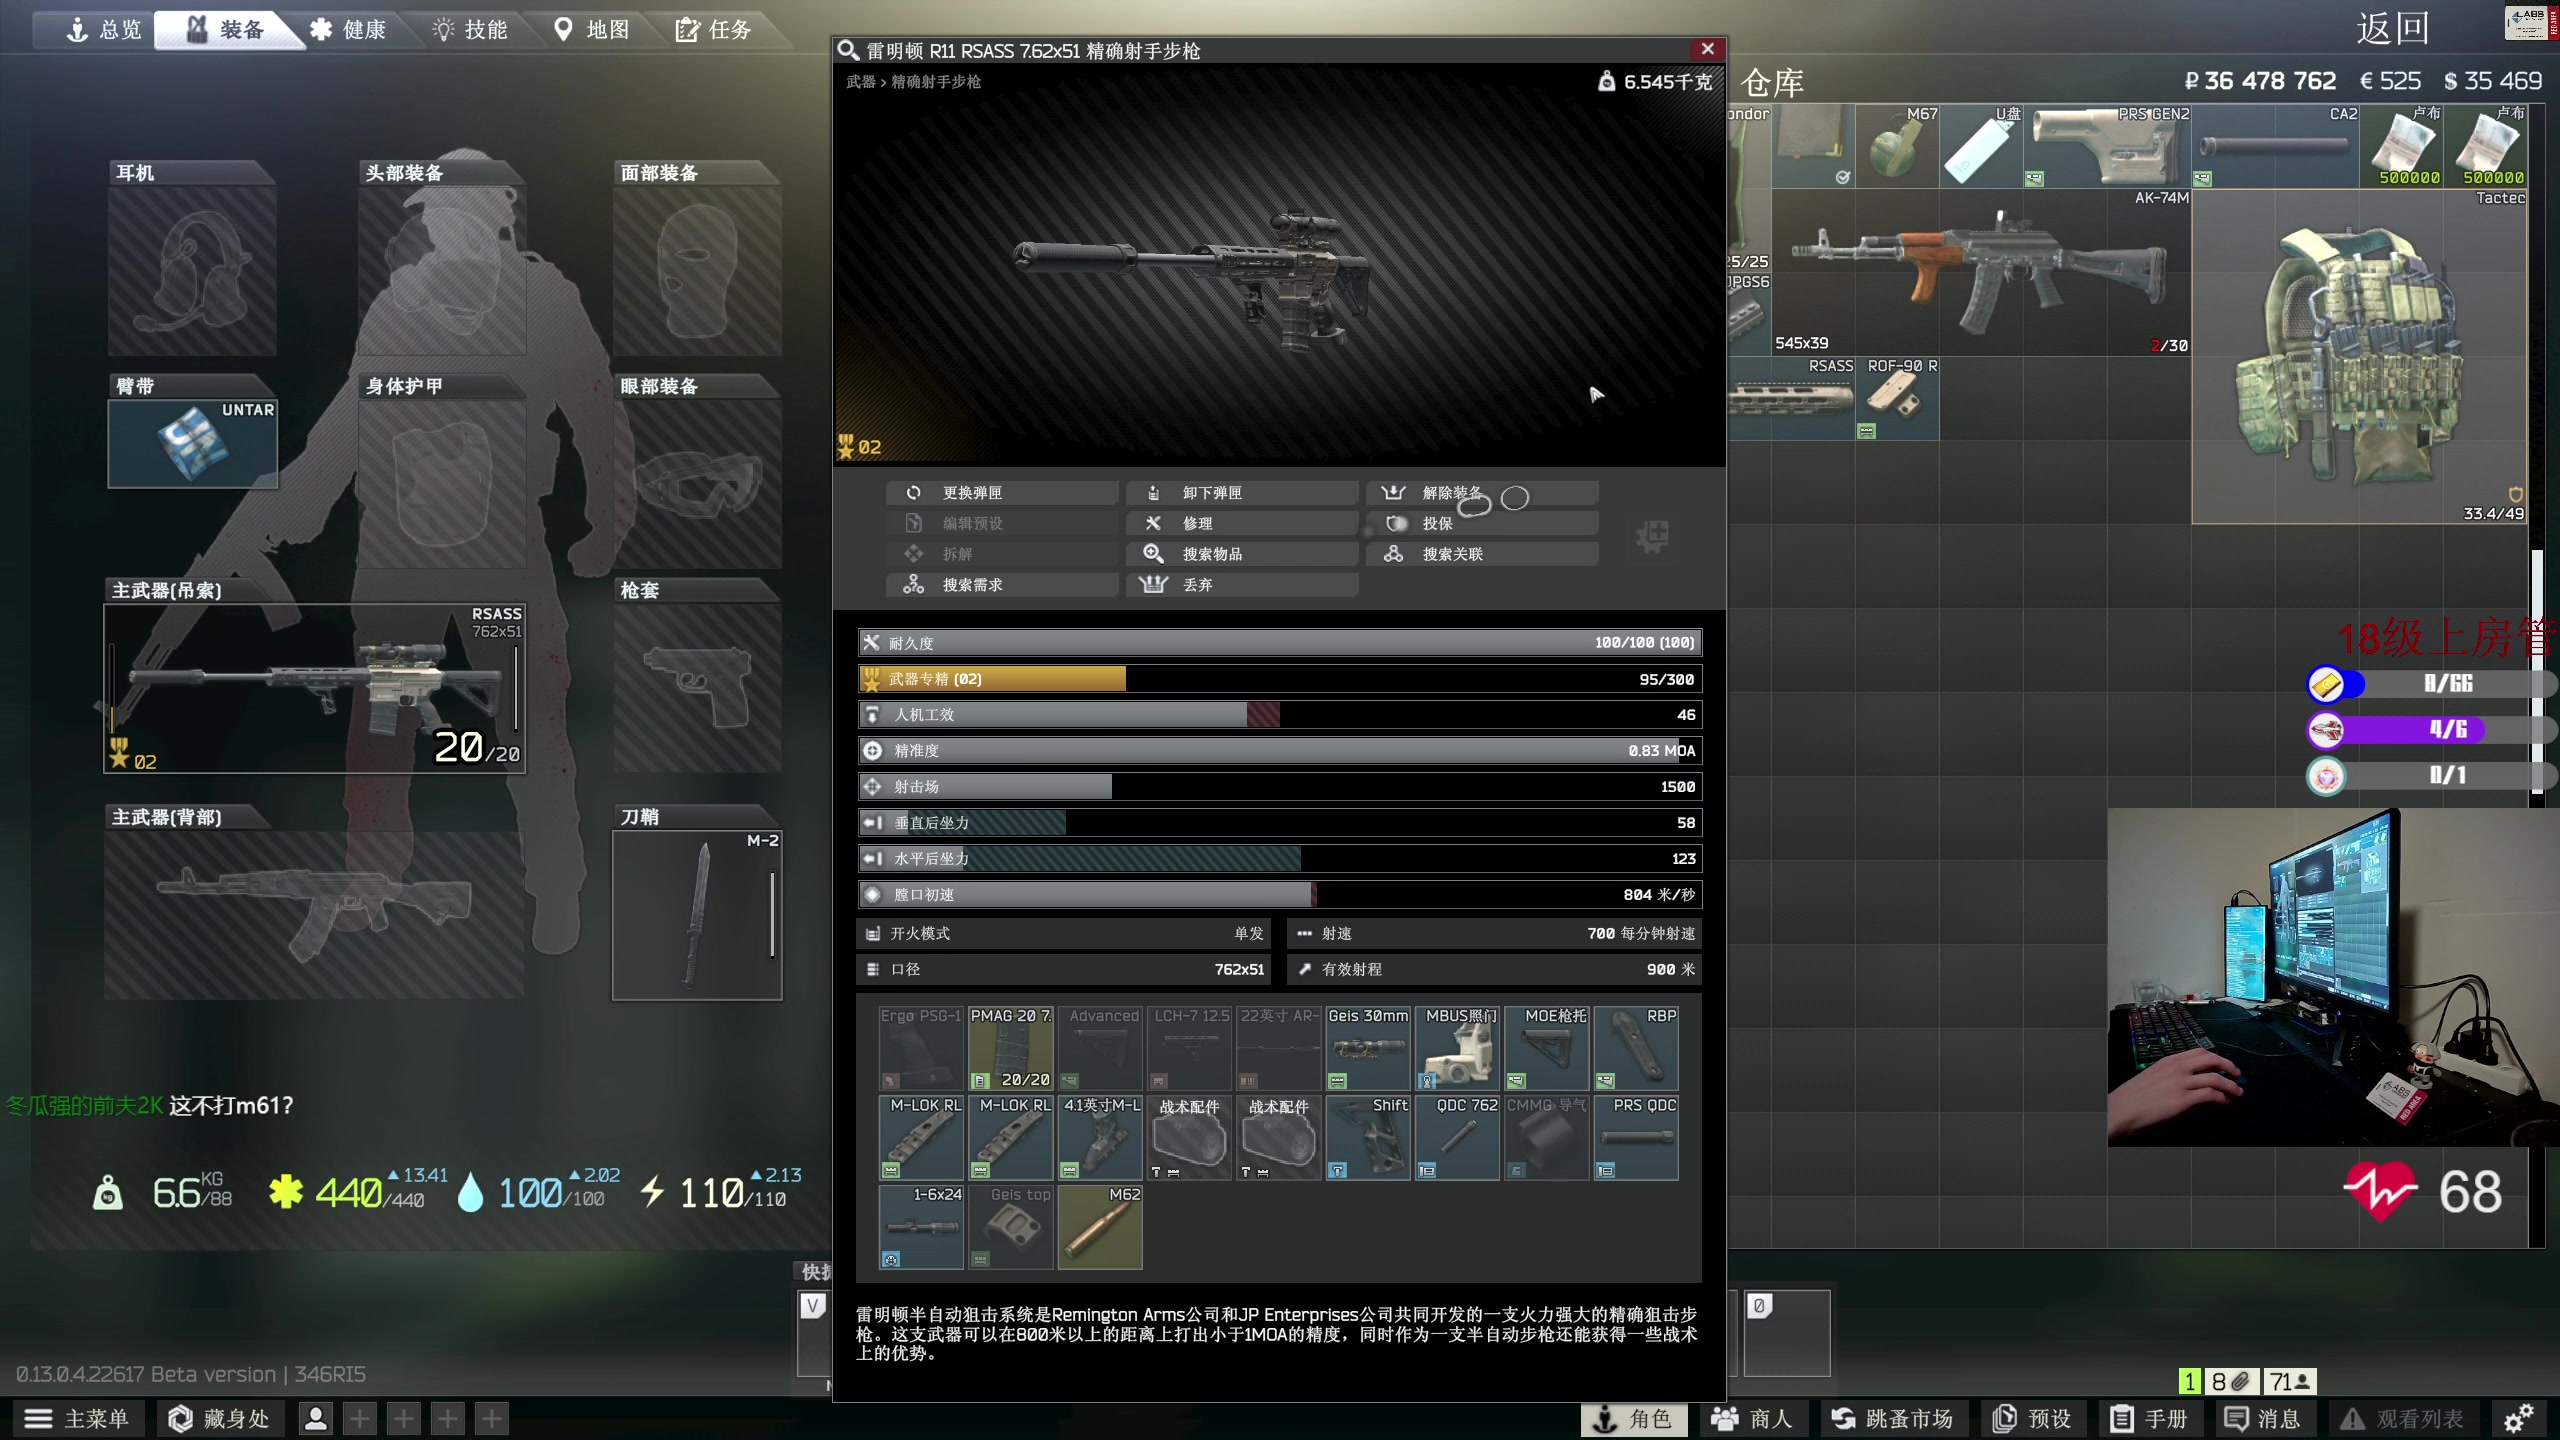The height and width of the screenshot is (1440, 2560).
Task: Click the 丢弃 action
Action: [1242, 585]
